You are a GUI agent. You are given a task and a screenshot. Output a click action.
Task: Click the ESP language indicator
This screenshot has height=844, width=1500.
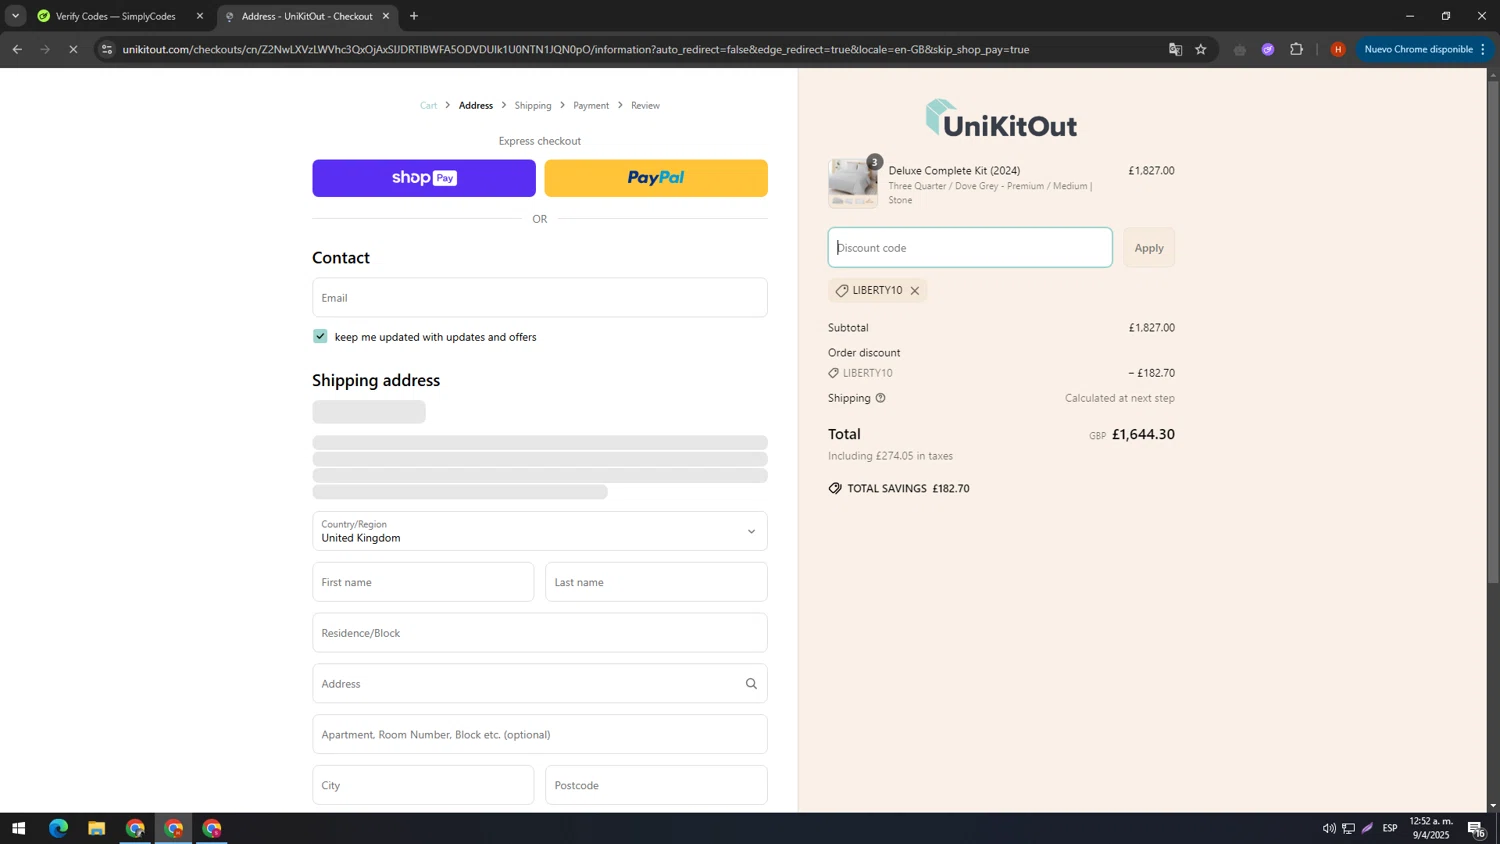coord(1390,828)
